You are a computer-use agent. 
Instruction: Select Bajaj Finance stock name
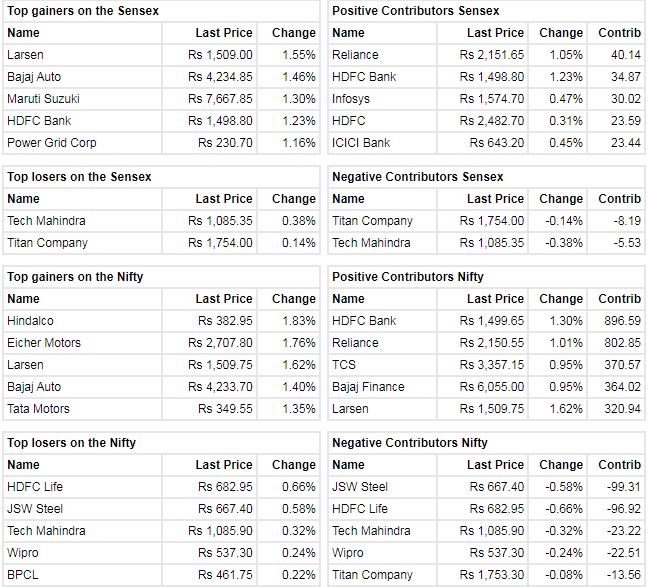pos(368,387)
